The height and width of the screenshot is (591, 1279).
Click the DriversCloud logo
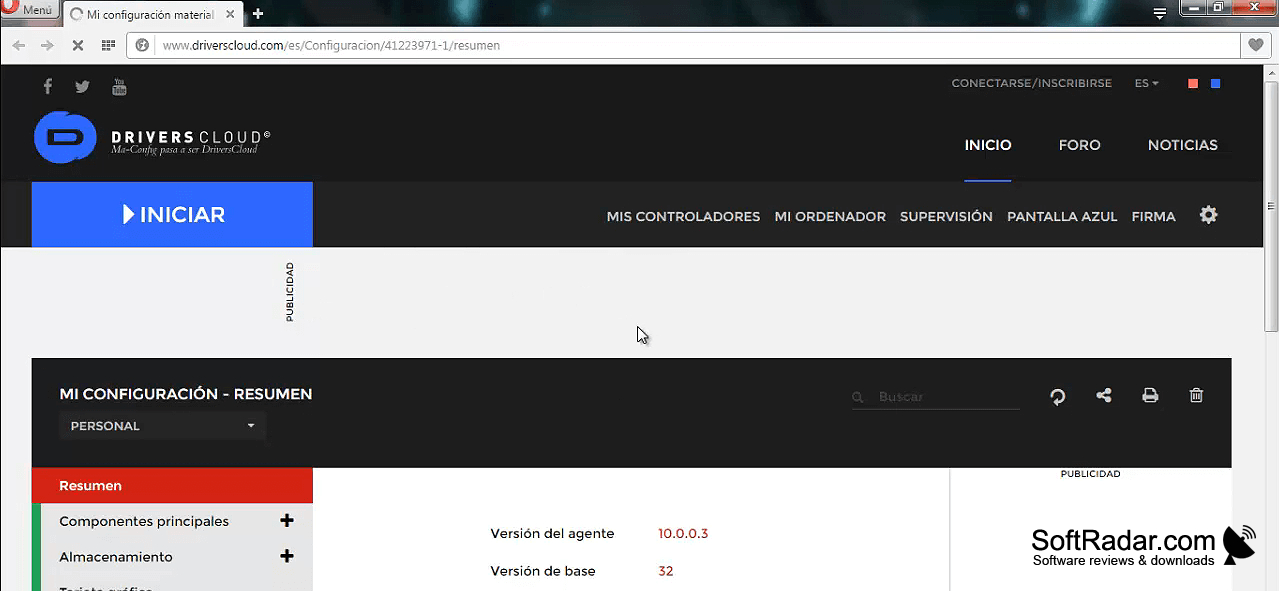point(152,138)
